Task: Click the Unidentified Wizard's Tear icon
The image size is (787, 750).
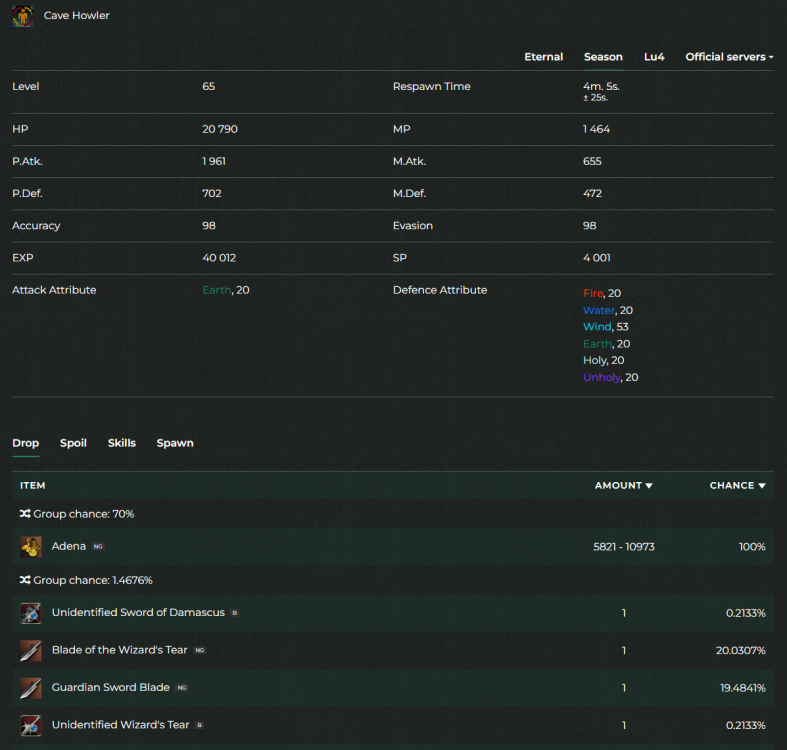Action: (31, 725)
